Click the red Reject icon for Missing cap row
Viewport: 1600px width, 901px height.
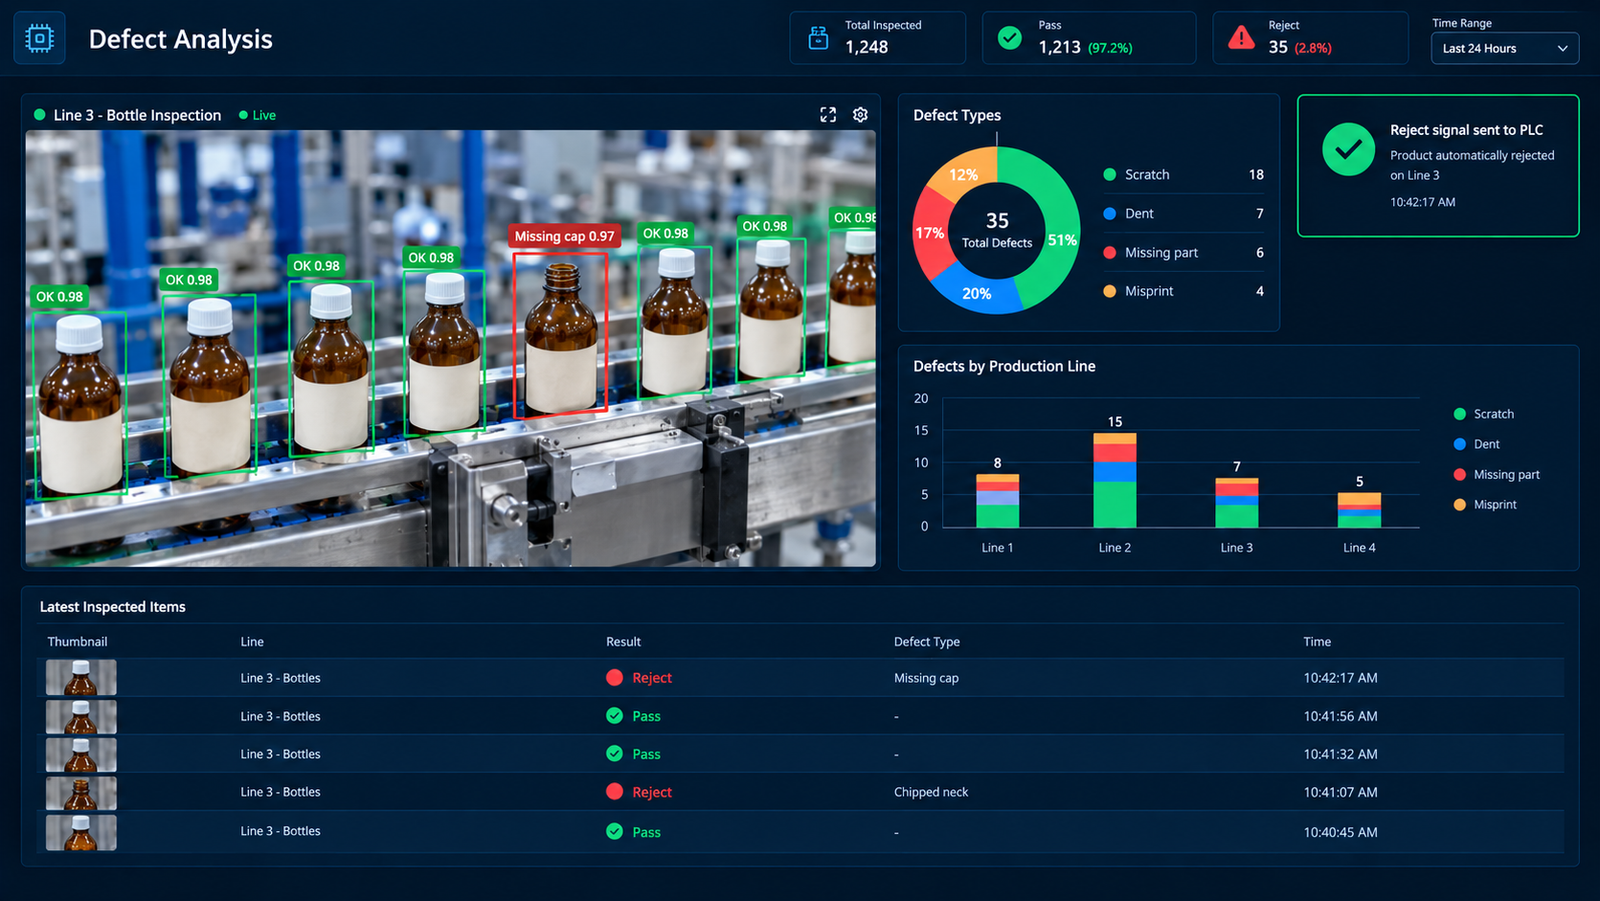point(615,677)
